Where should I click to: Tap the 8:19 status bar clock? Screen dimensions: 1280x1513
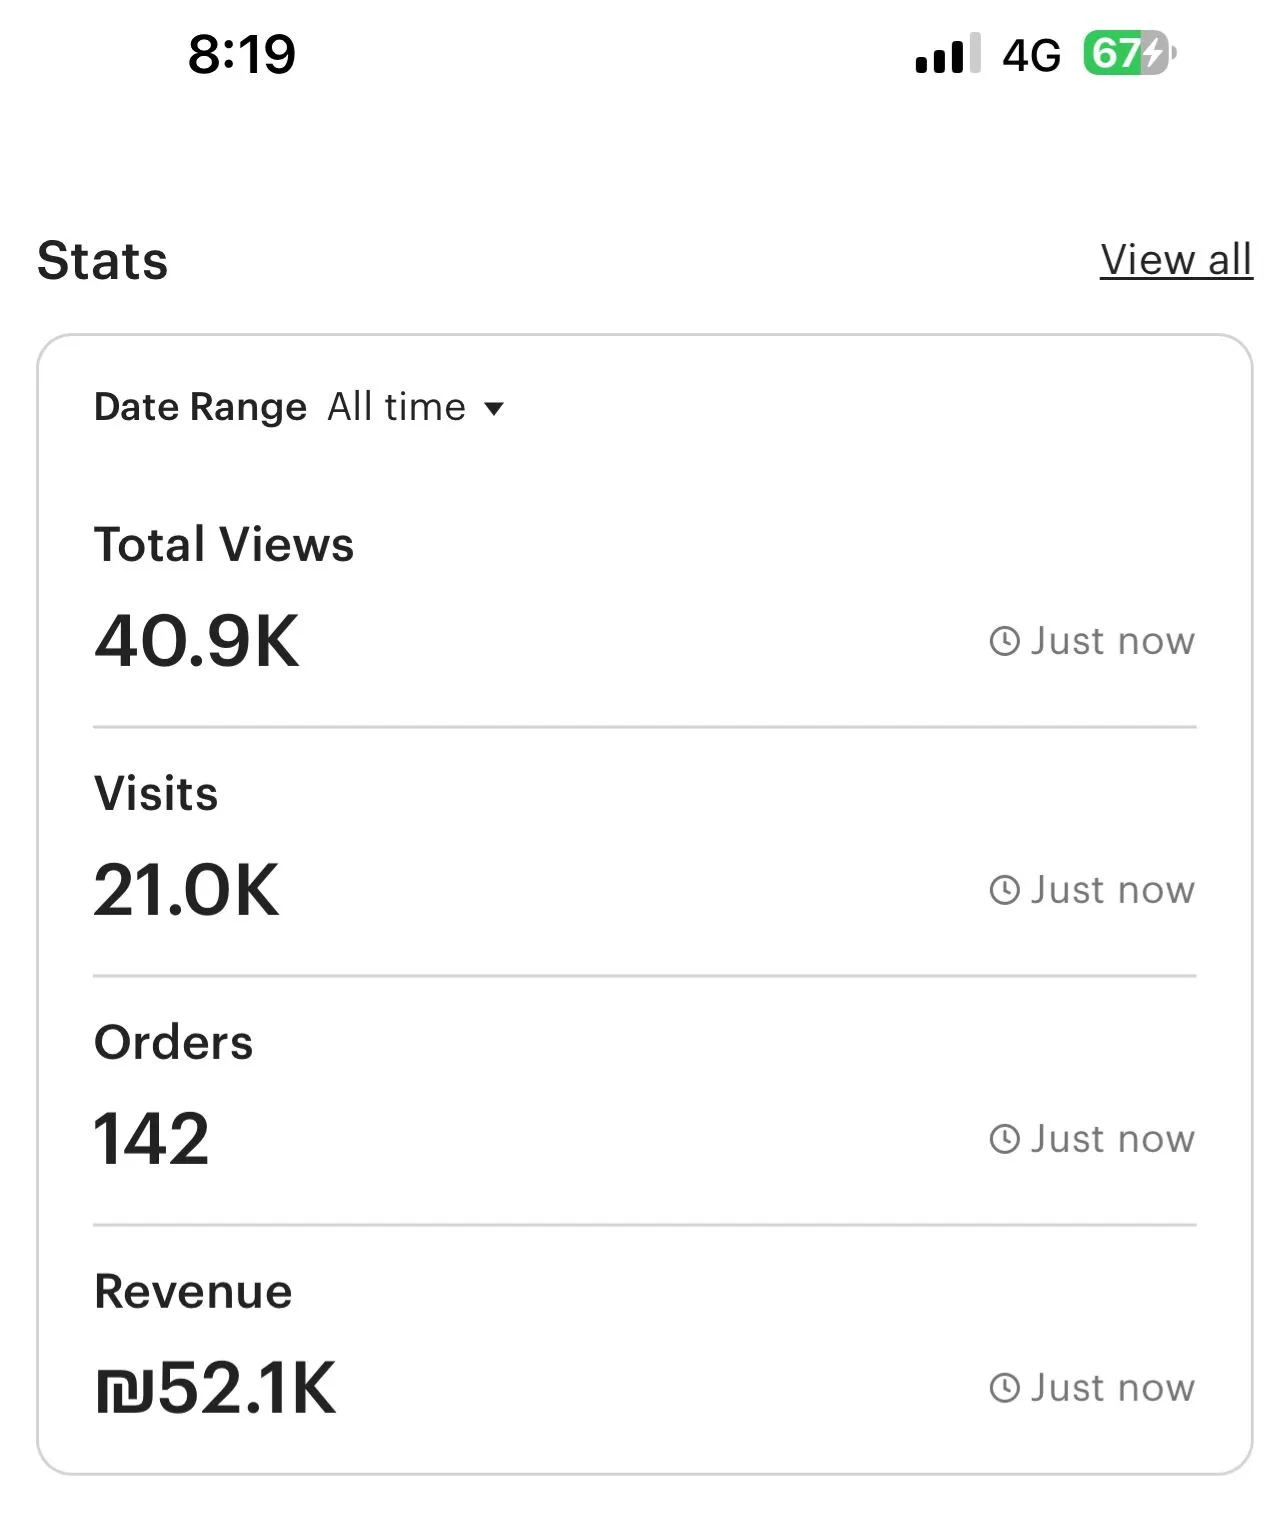[241, 54]
